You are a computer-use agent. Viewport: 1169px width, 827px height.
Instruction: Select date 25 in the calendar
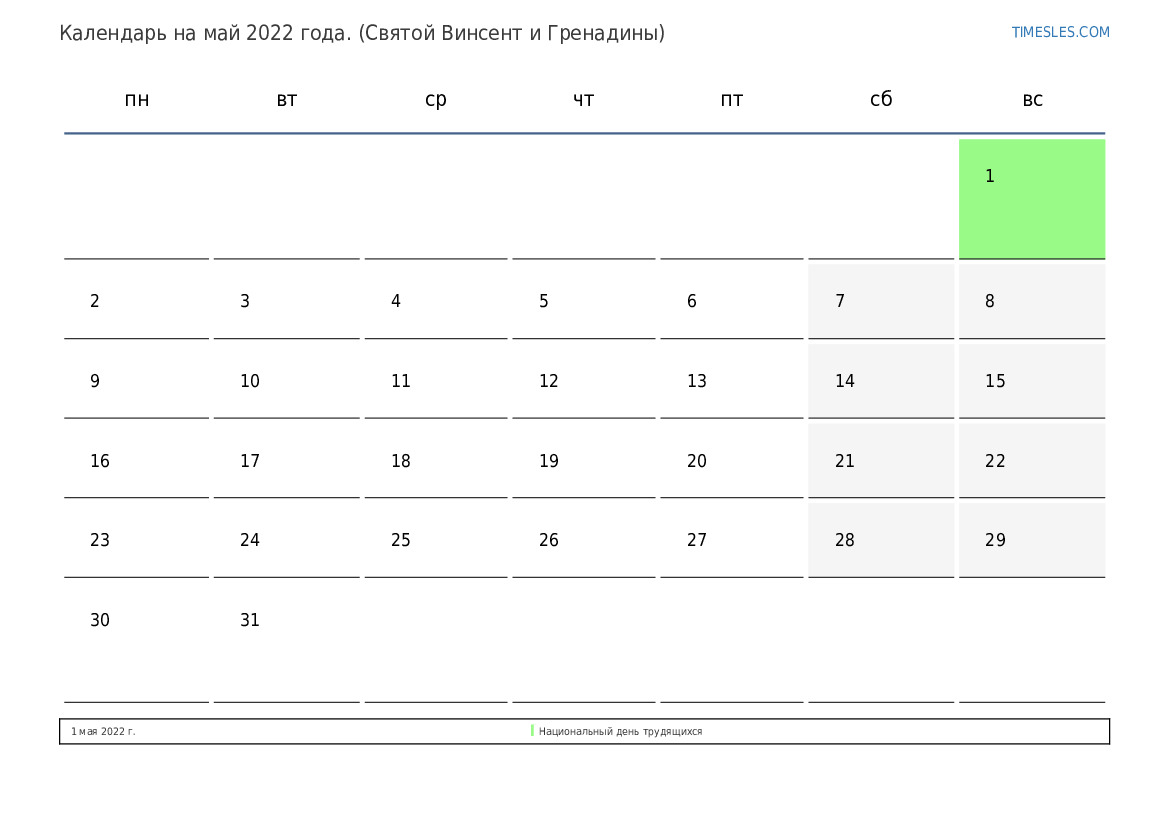435,540
